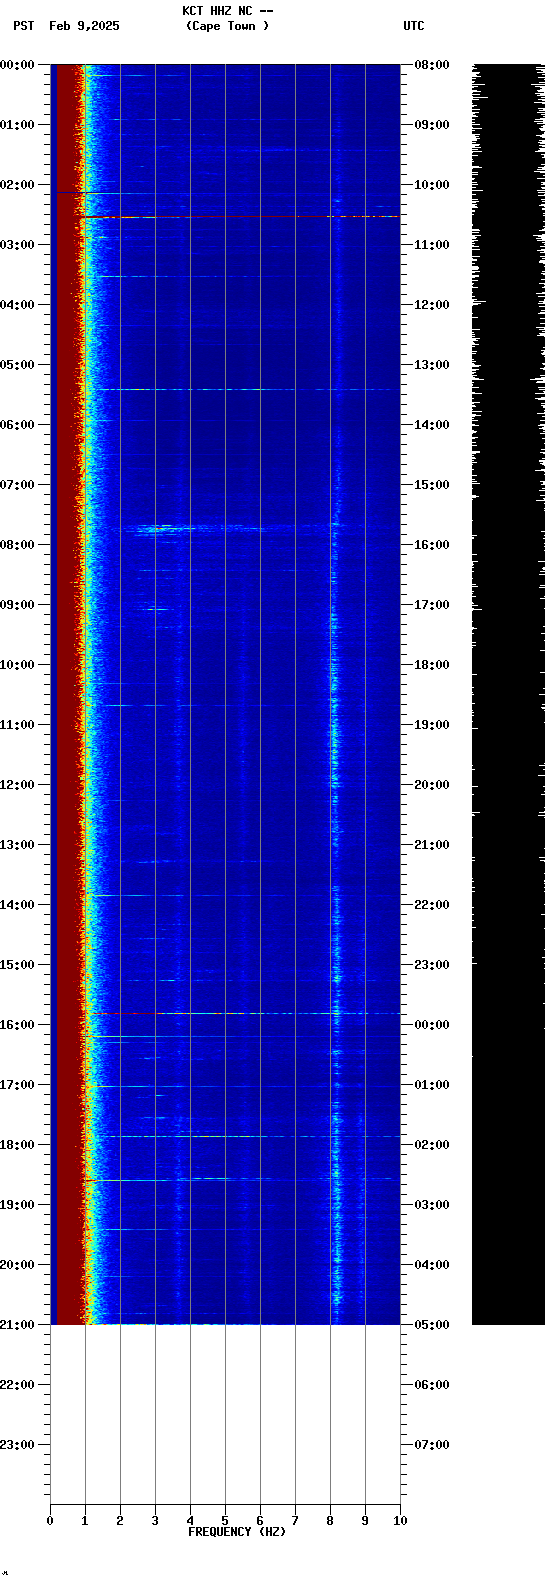Select the frequency axis tick label "1"

click(85, 1521)
